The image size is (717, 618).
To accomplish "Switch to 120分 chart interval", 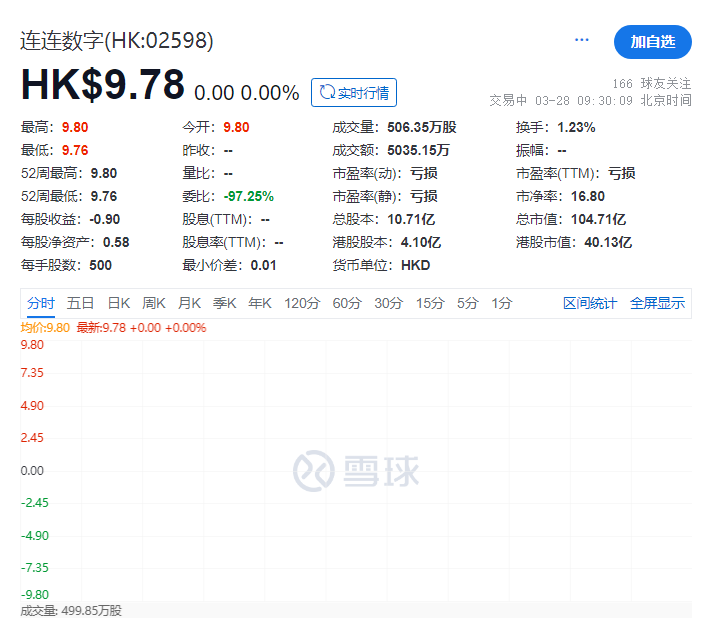I will [302, 303].
